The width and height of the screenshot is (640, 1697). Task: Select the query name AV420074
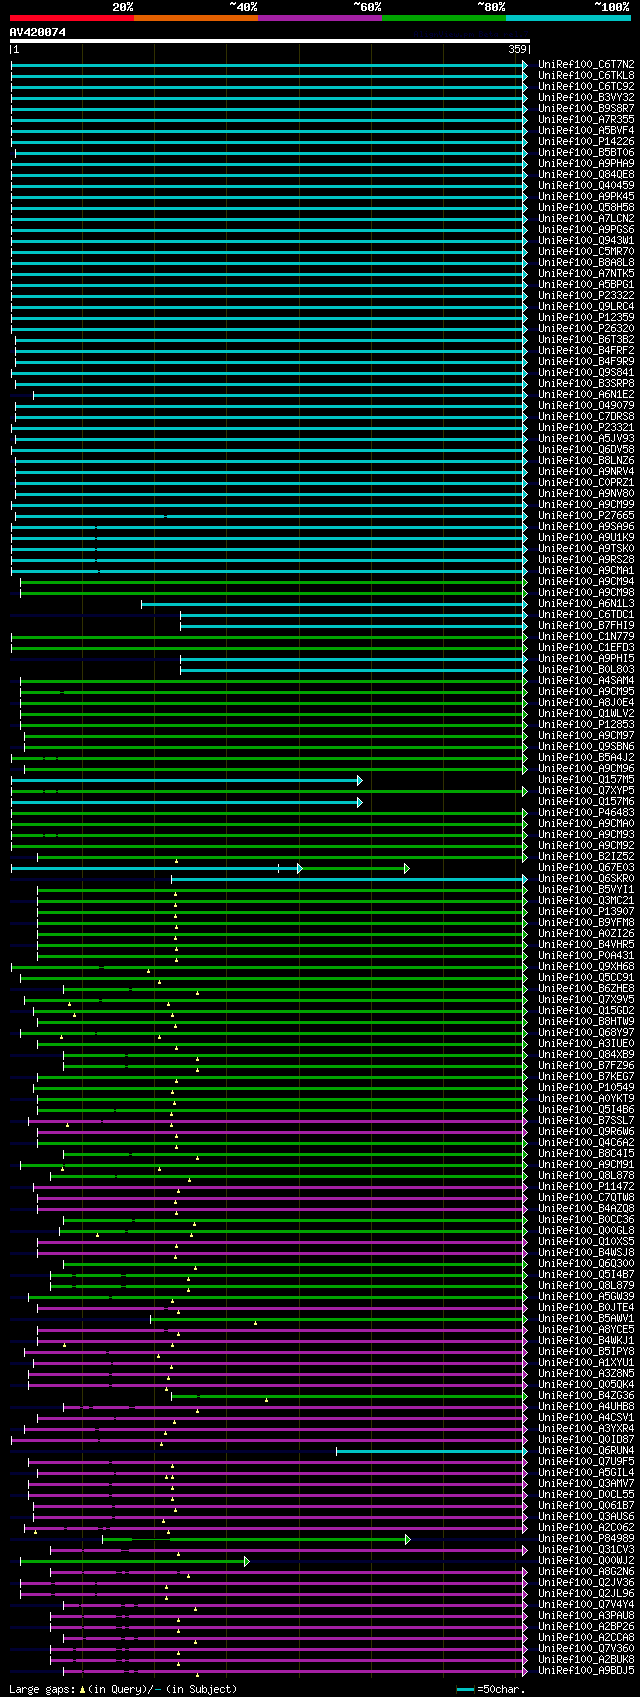click(38, 32)
